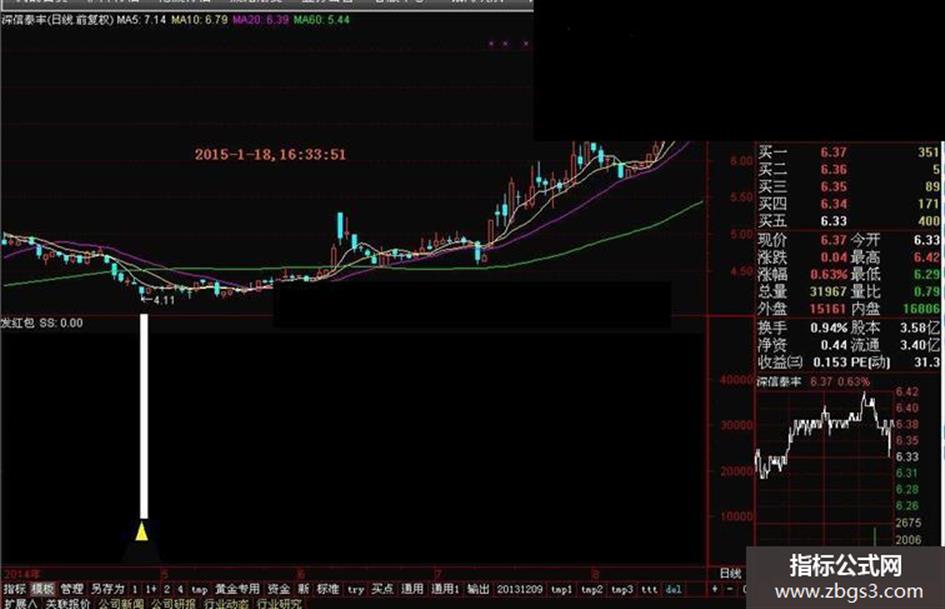
Task: Open the try template tab
Action: pos(356,590)
